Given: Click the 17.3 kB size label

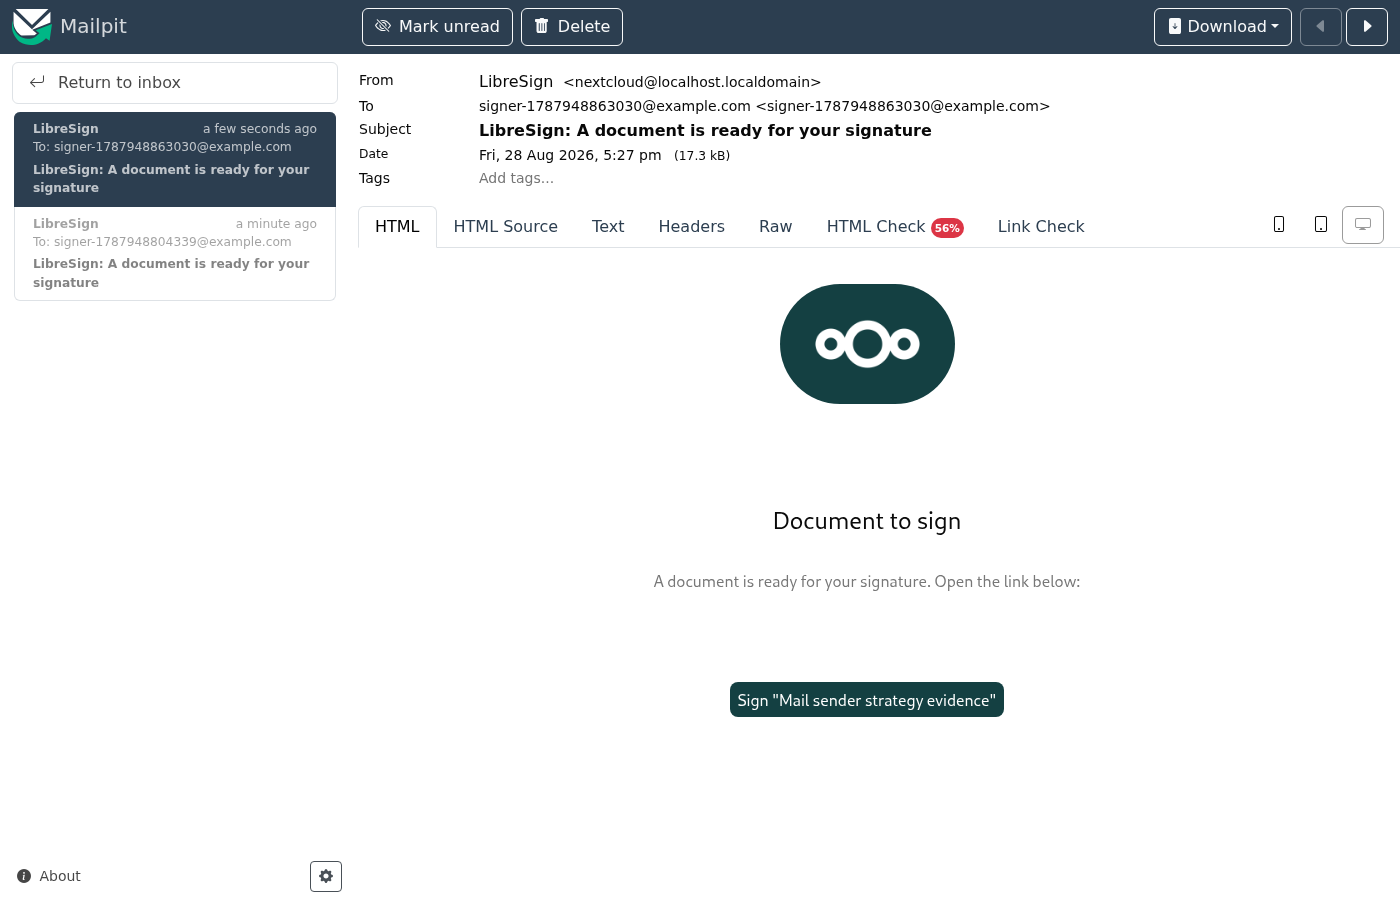Looking at the screenshot, I should [702, 156].
